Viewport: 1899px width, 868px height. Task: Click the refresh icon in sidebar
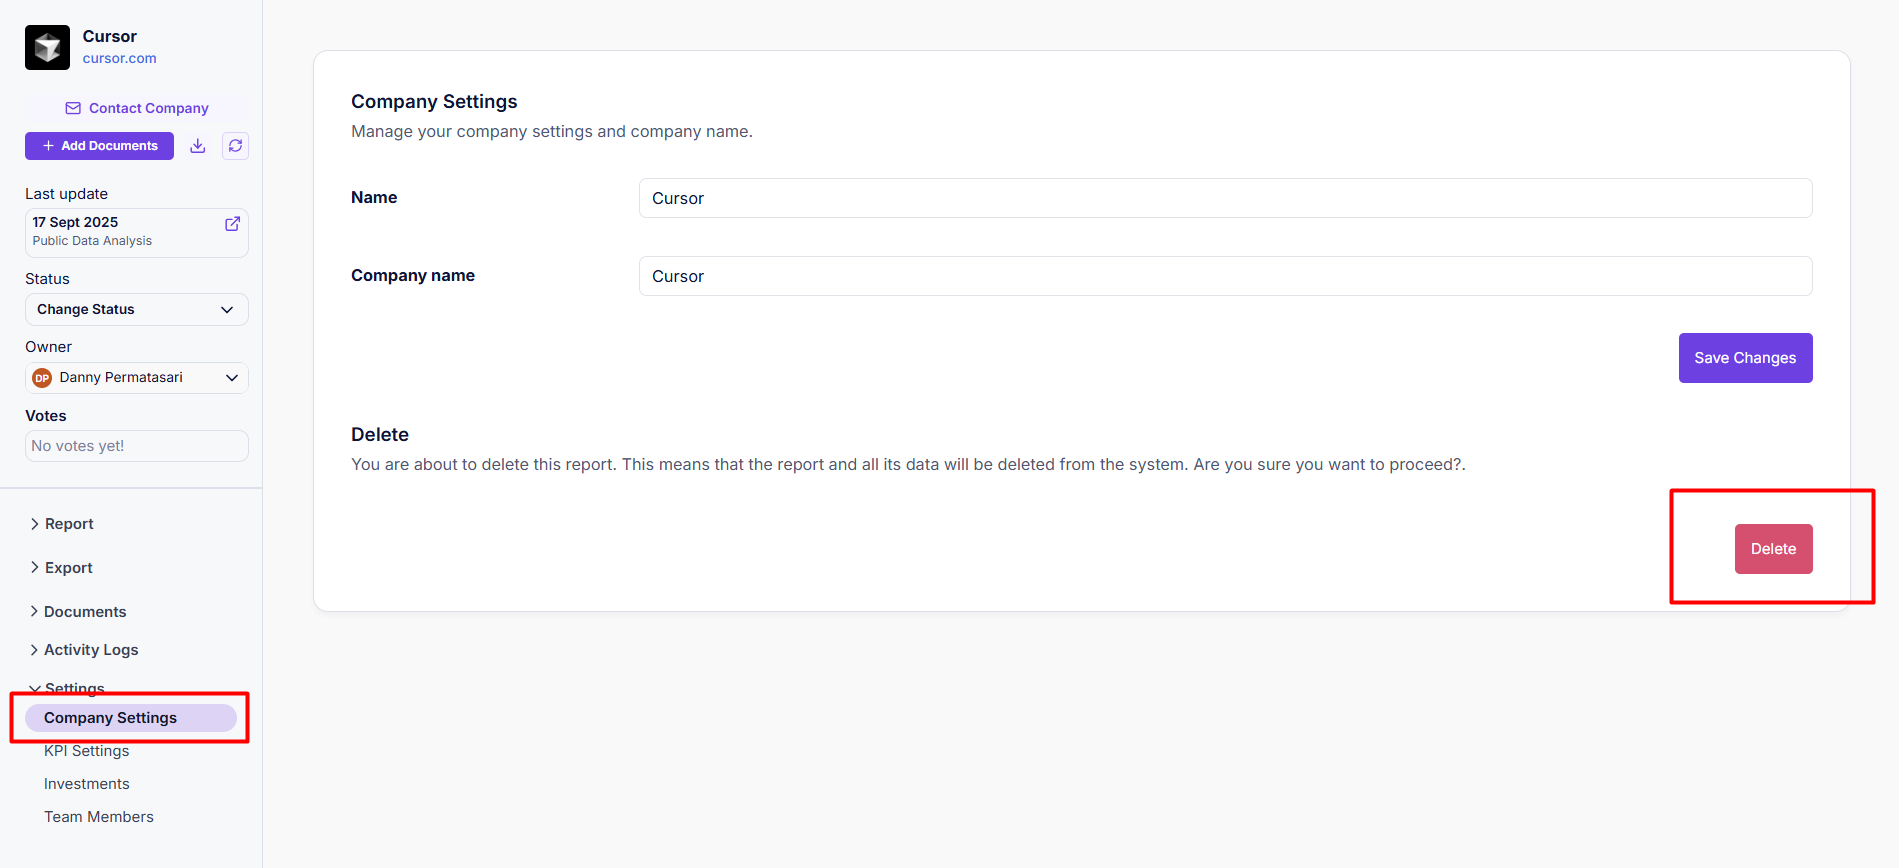point(235,146)
